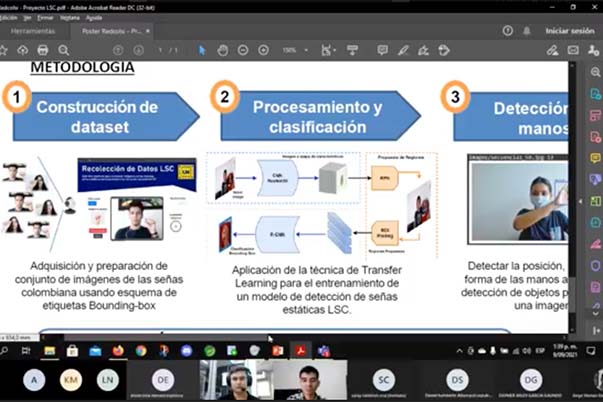
Task: Click the Iniciar sesión button
Action: pos(569,31)
